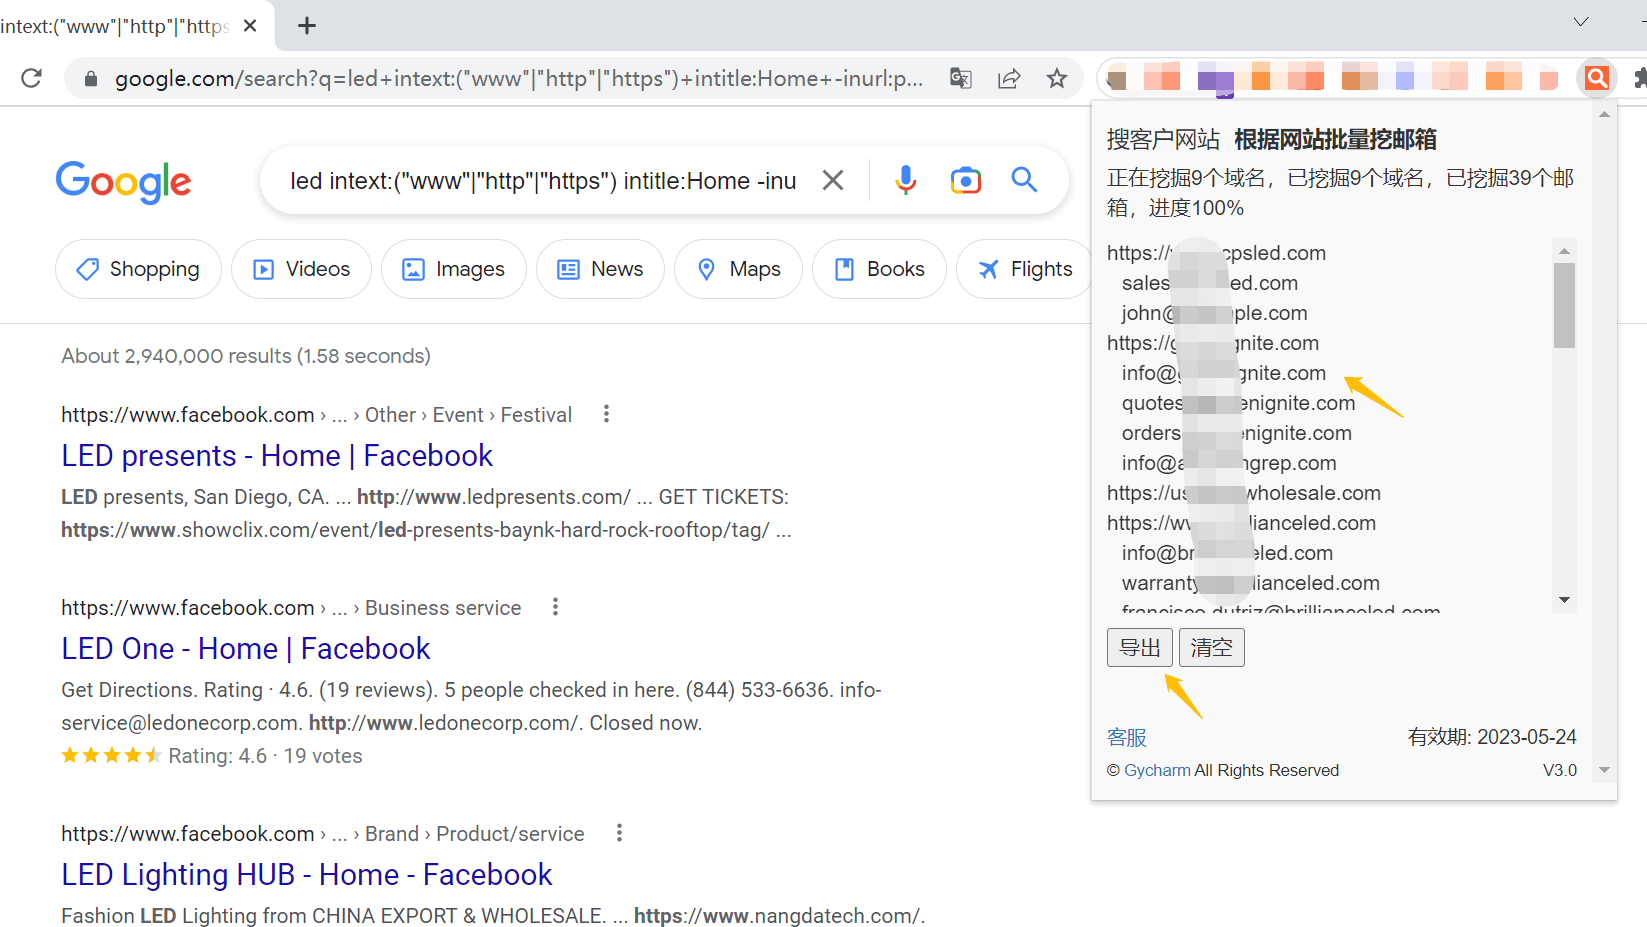Click the lock icon in address bar
Screen dimensions: 1647x927
(91, 79)
